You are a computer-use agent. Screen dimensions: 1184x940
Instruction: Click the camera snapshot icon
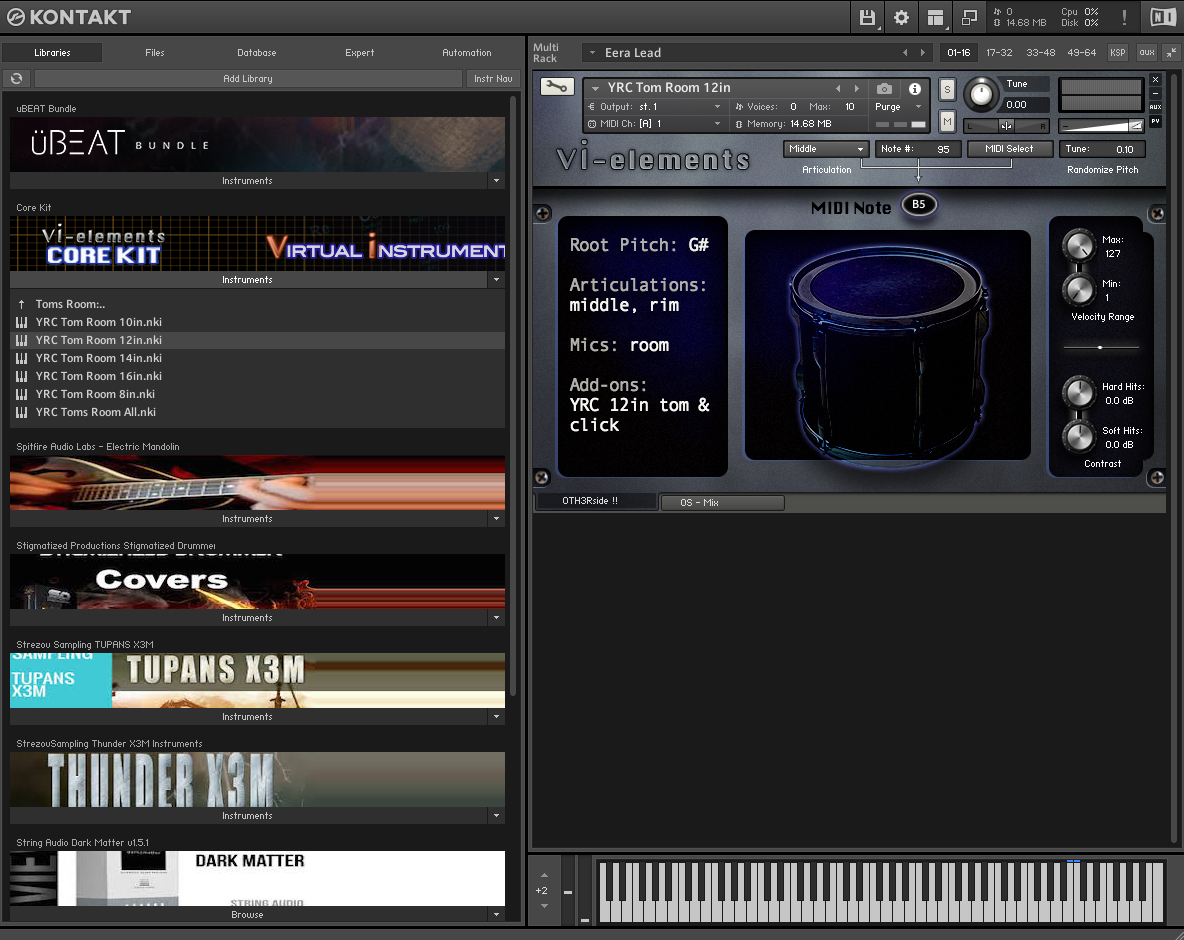[x=884, y=88]
